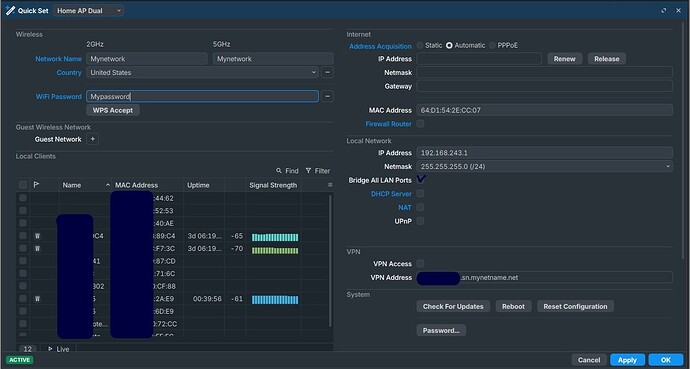The width and height of the screenshot is (690, 369).
Task: Click the Reboot button
Action: [513, 307]
